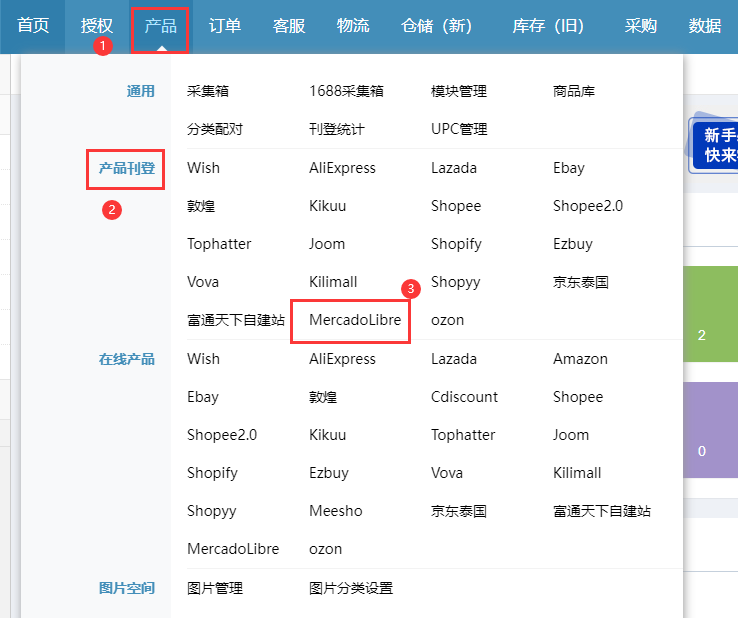Choose Vova under 产品刊登
This screenshot has height=618, width=738.
[x=203, y=282]
